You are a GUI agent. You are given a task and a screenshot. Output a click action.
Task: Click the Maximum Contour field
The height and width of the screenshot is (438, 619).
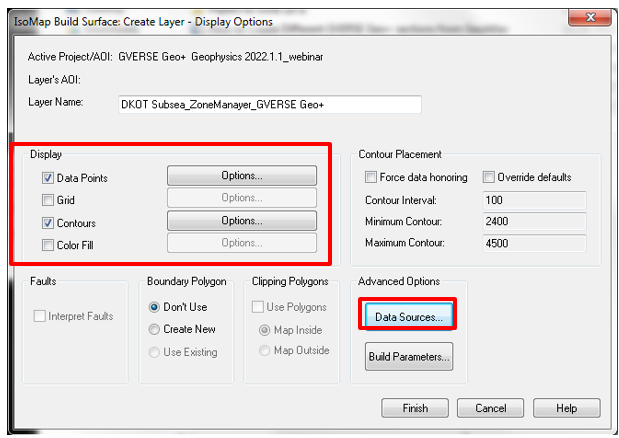(x=535, y=243)
